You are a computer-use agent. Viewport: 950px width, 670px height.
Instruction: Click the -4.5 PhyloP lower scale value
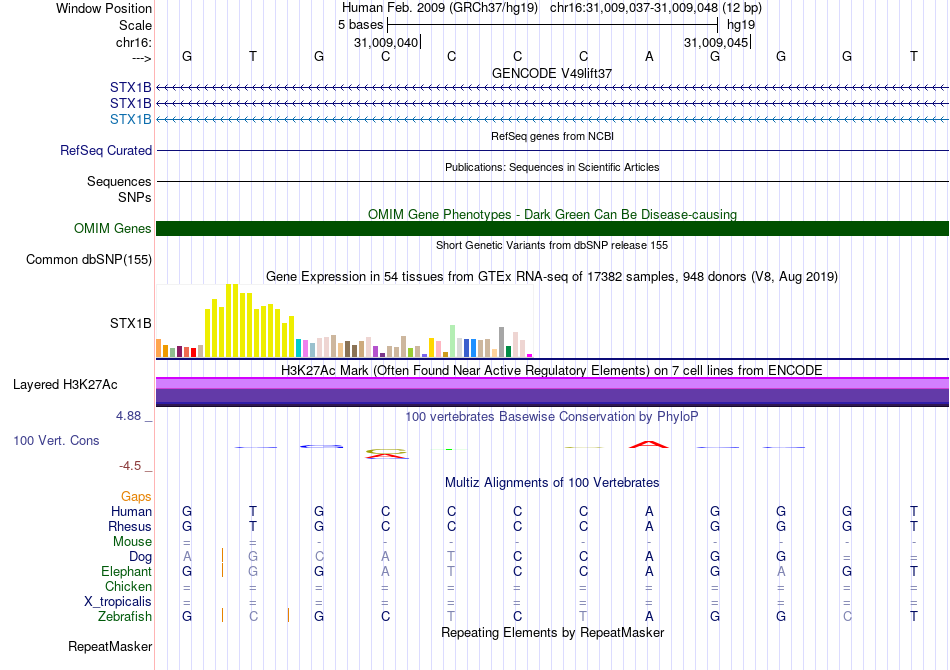click(130, 466)
